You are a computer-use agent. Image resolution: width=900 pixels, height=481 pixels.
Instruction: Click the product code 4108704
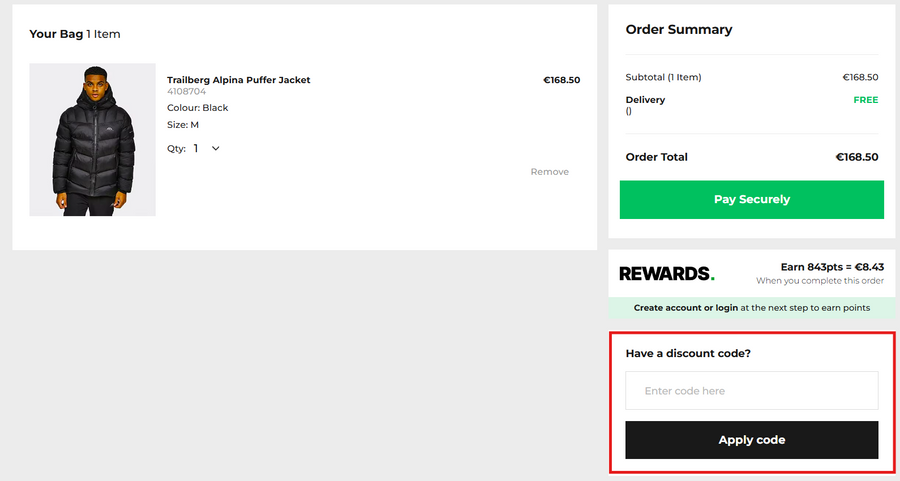(186, 92)
